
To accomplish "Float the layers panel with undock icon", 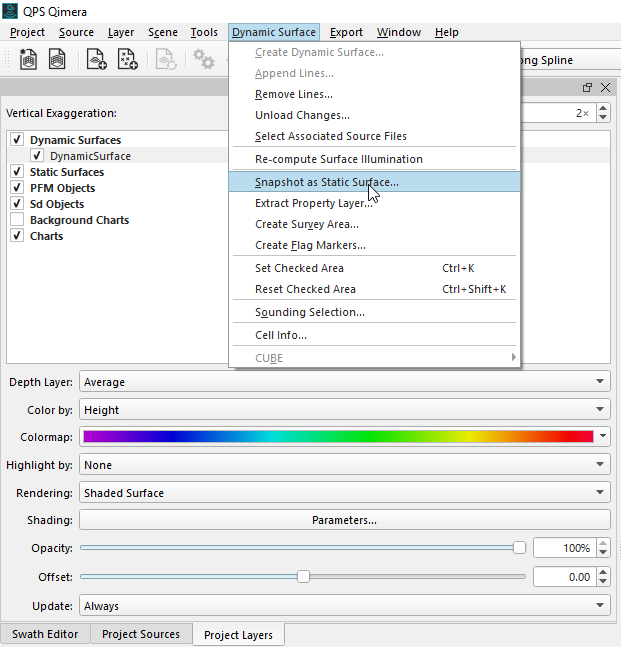I will point(587,88).
